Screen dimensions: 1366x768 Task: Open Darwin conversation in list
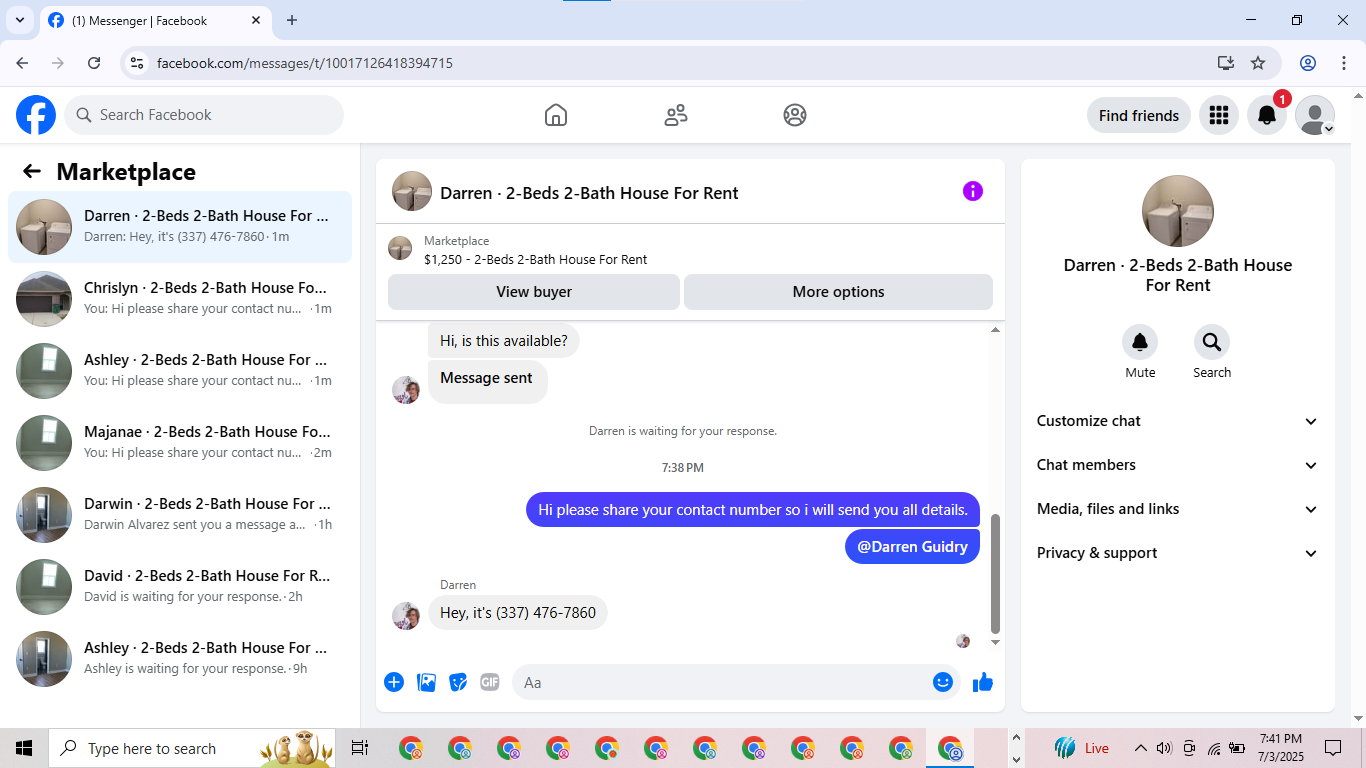[x=180, y=515]
